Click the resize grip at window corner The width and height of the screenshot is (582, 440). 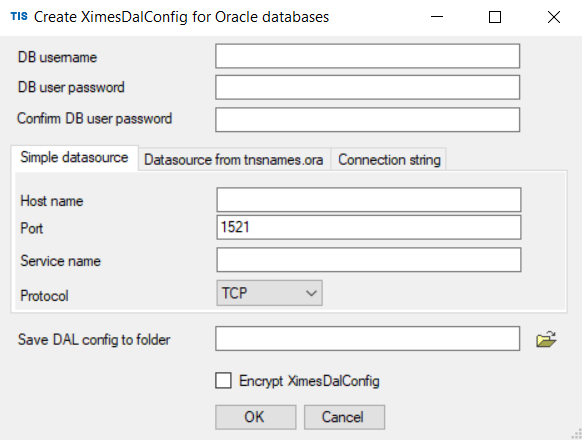click(x=576, y=434)
